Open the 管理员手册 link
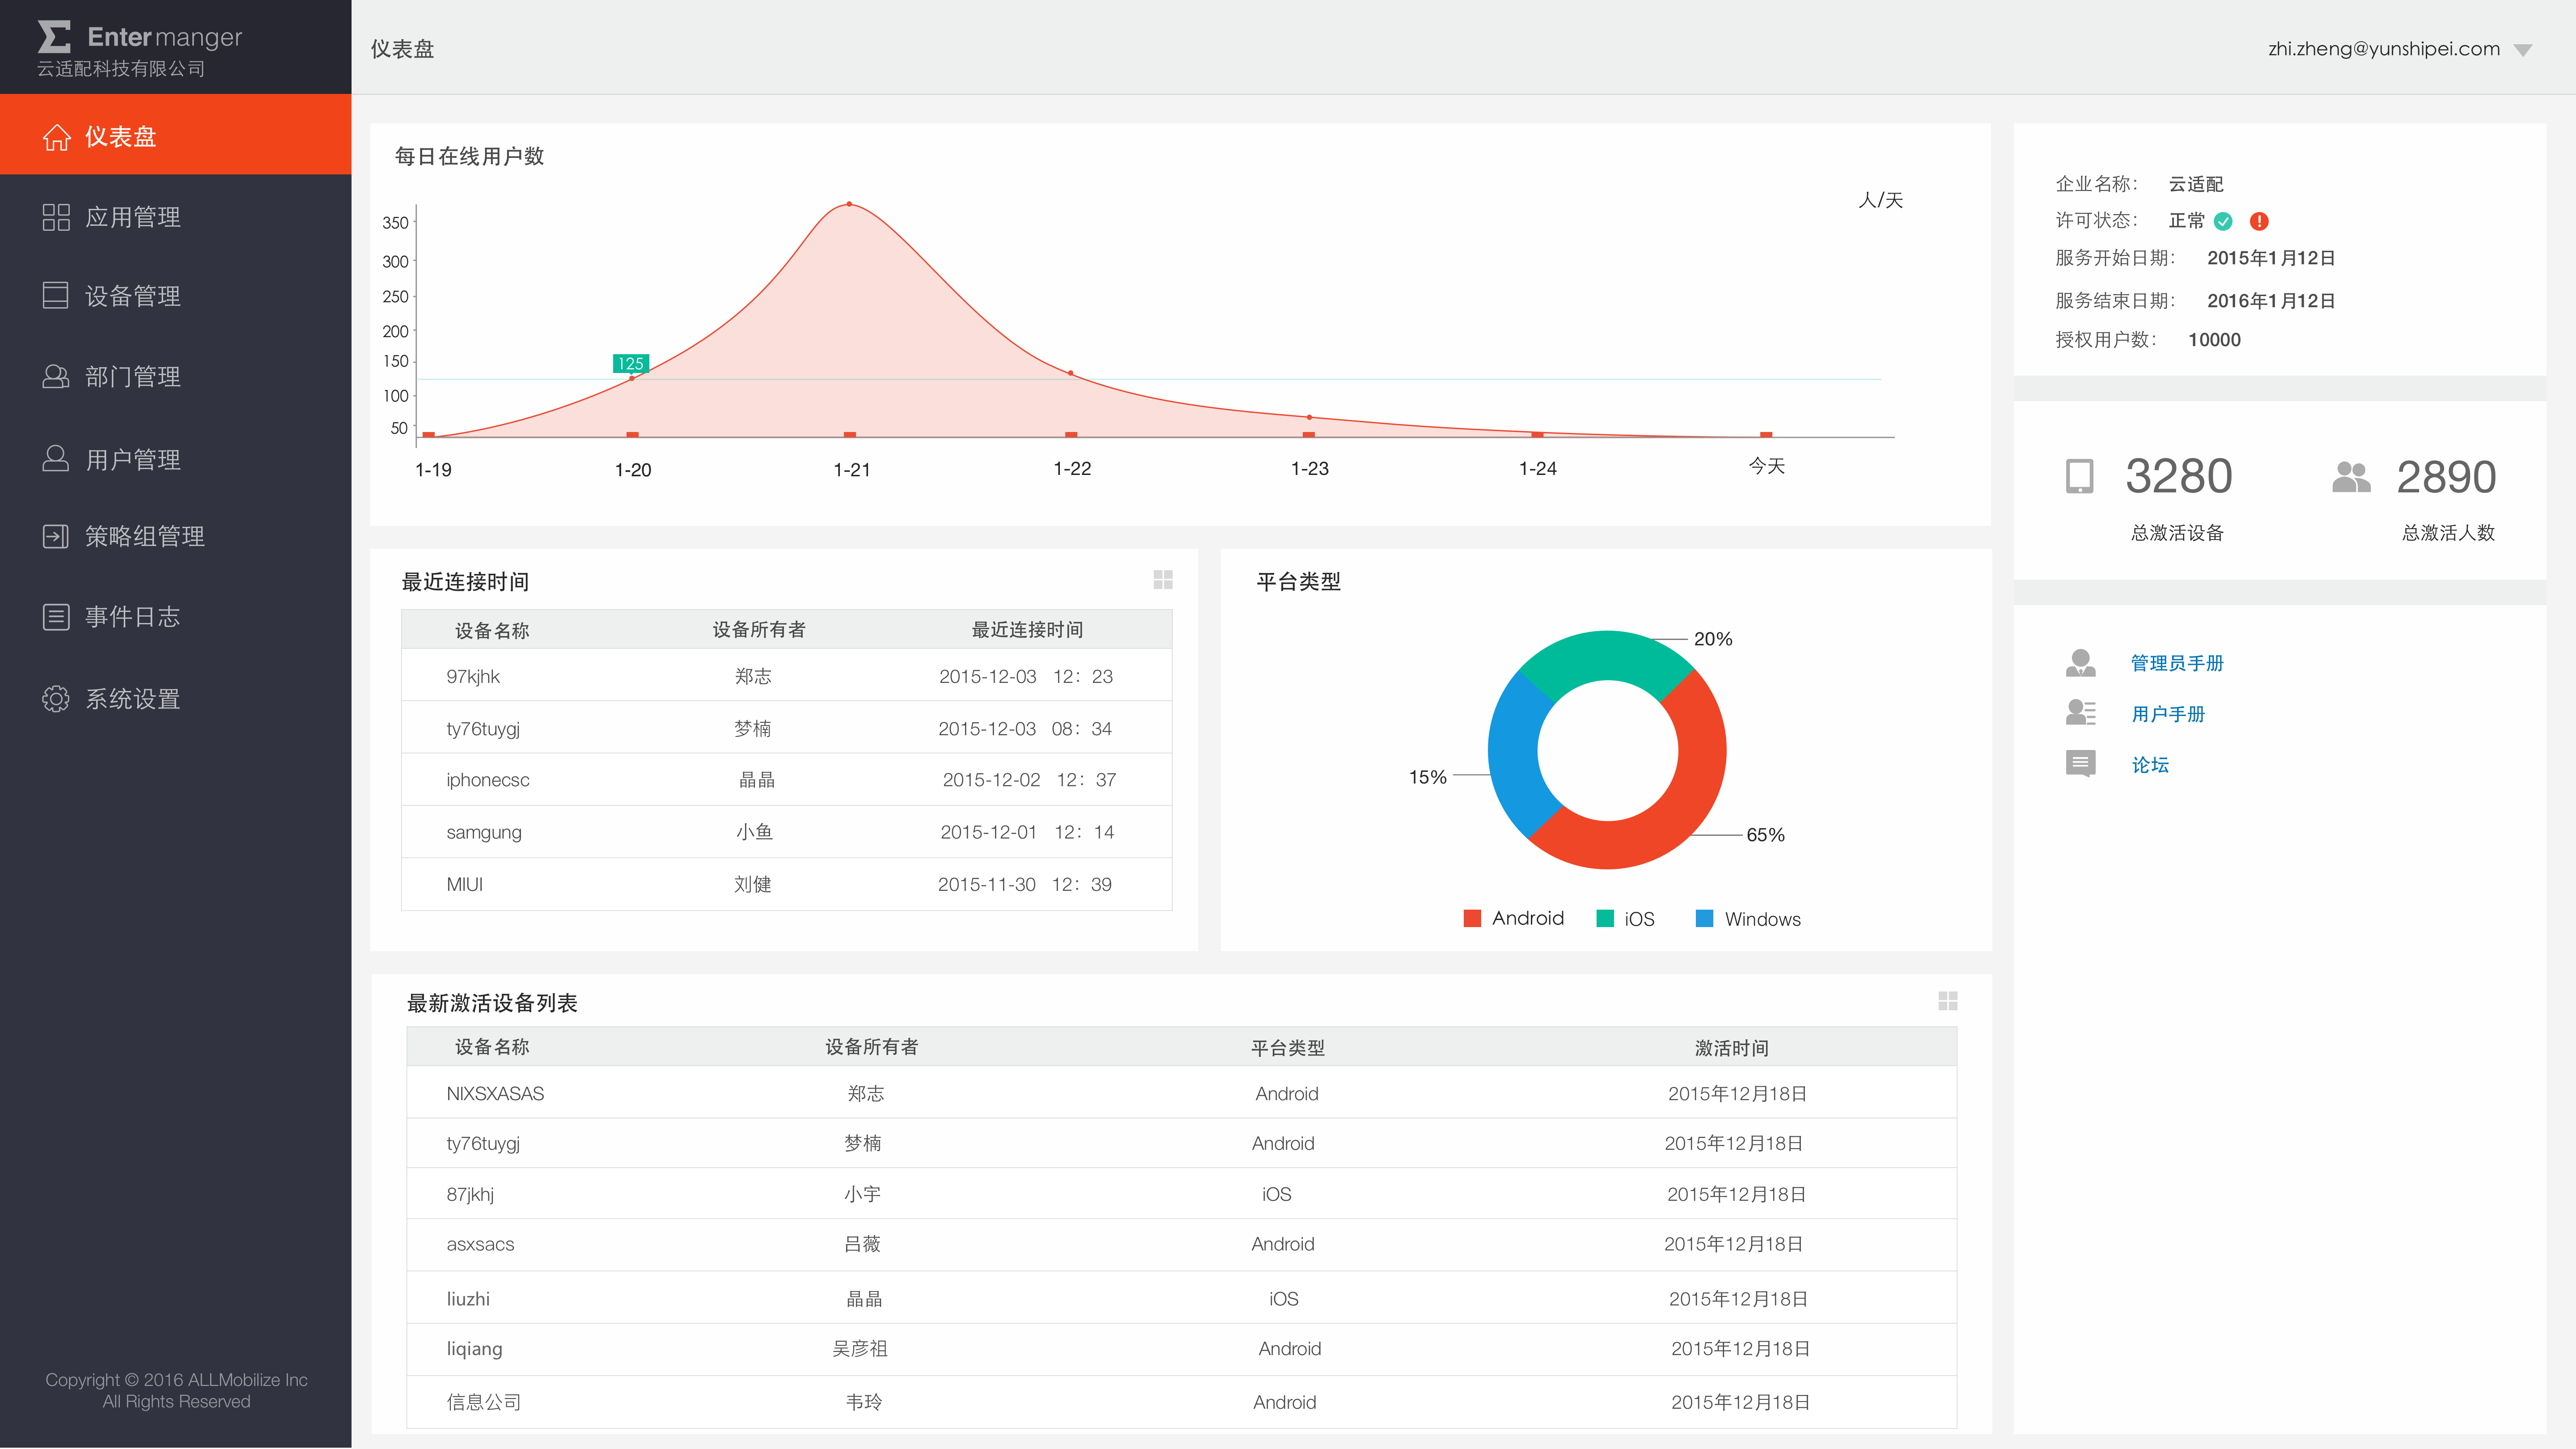Image resolution: width=2576 pixels, height=1449 pixels. [x=2177, y=663]
